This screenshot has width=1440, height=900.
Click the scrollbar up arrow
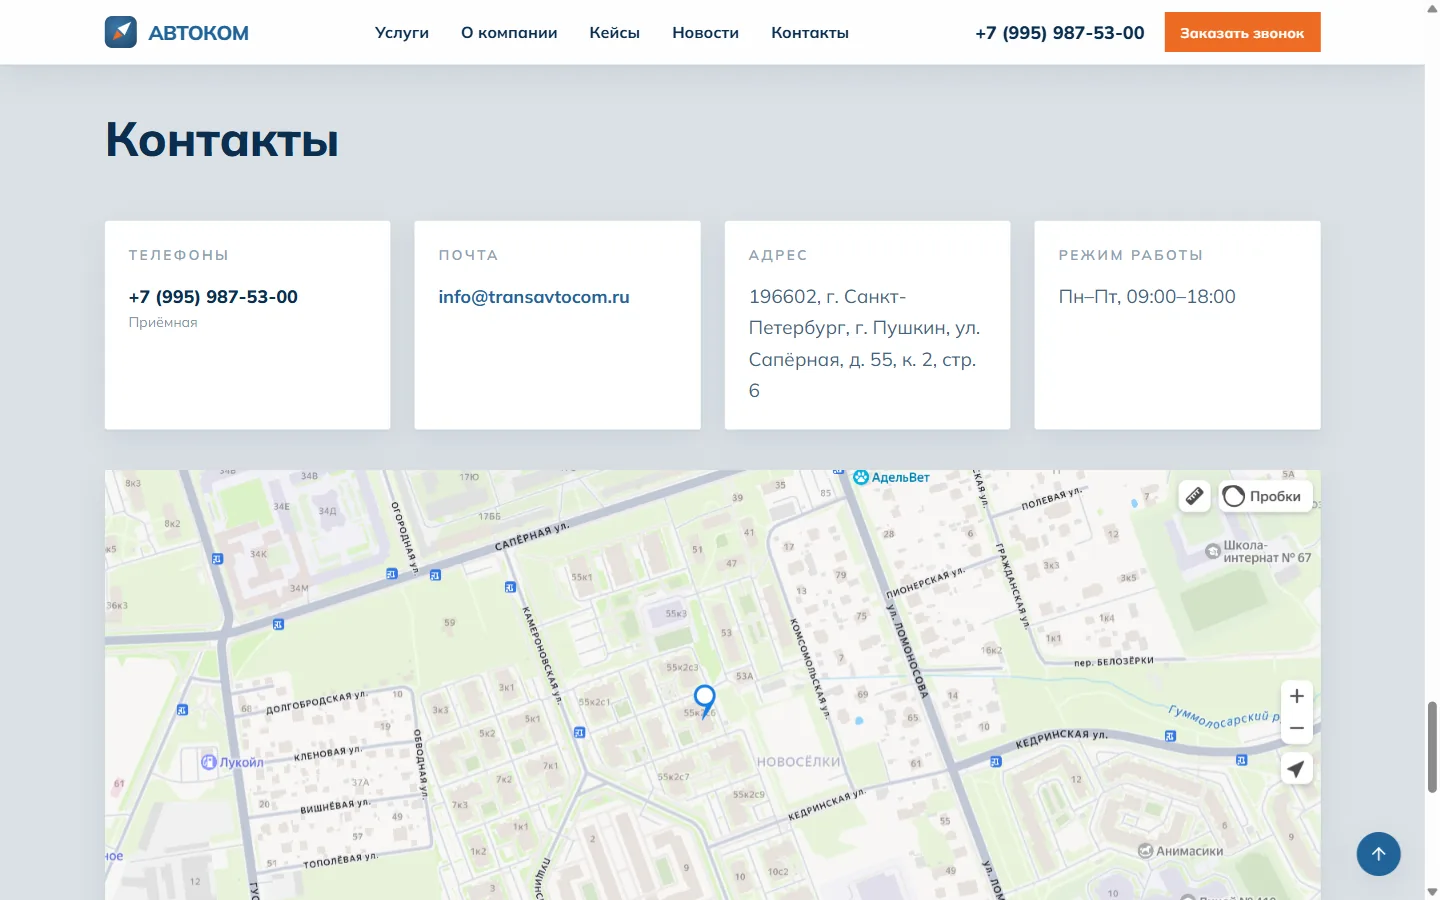tap(1432, 8)
